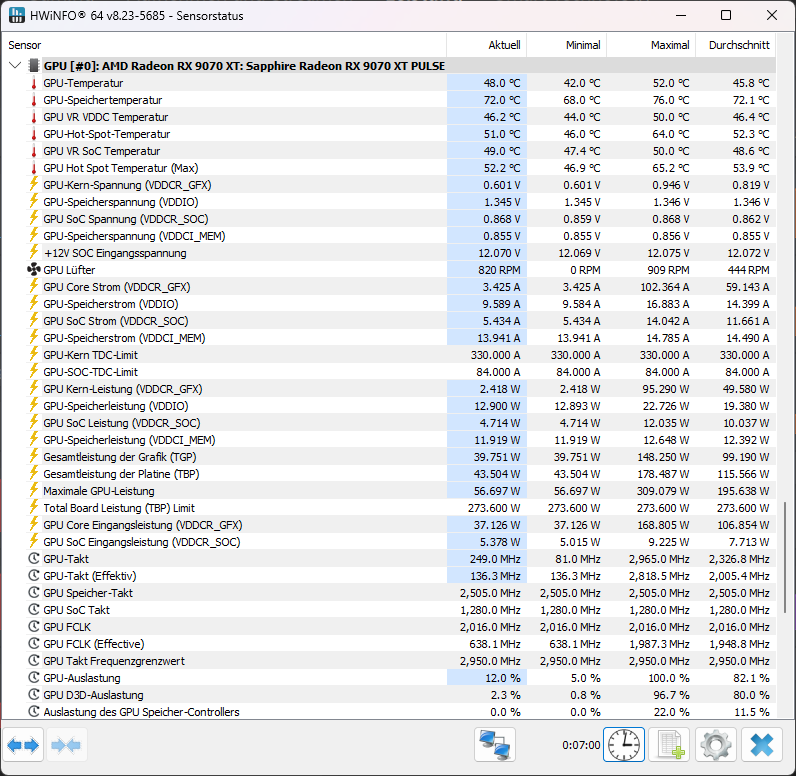Viewport: 796px width, 776px height.
Task: Click the Maximal column header
Action: coord(651,45)
